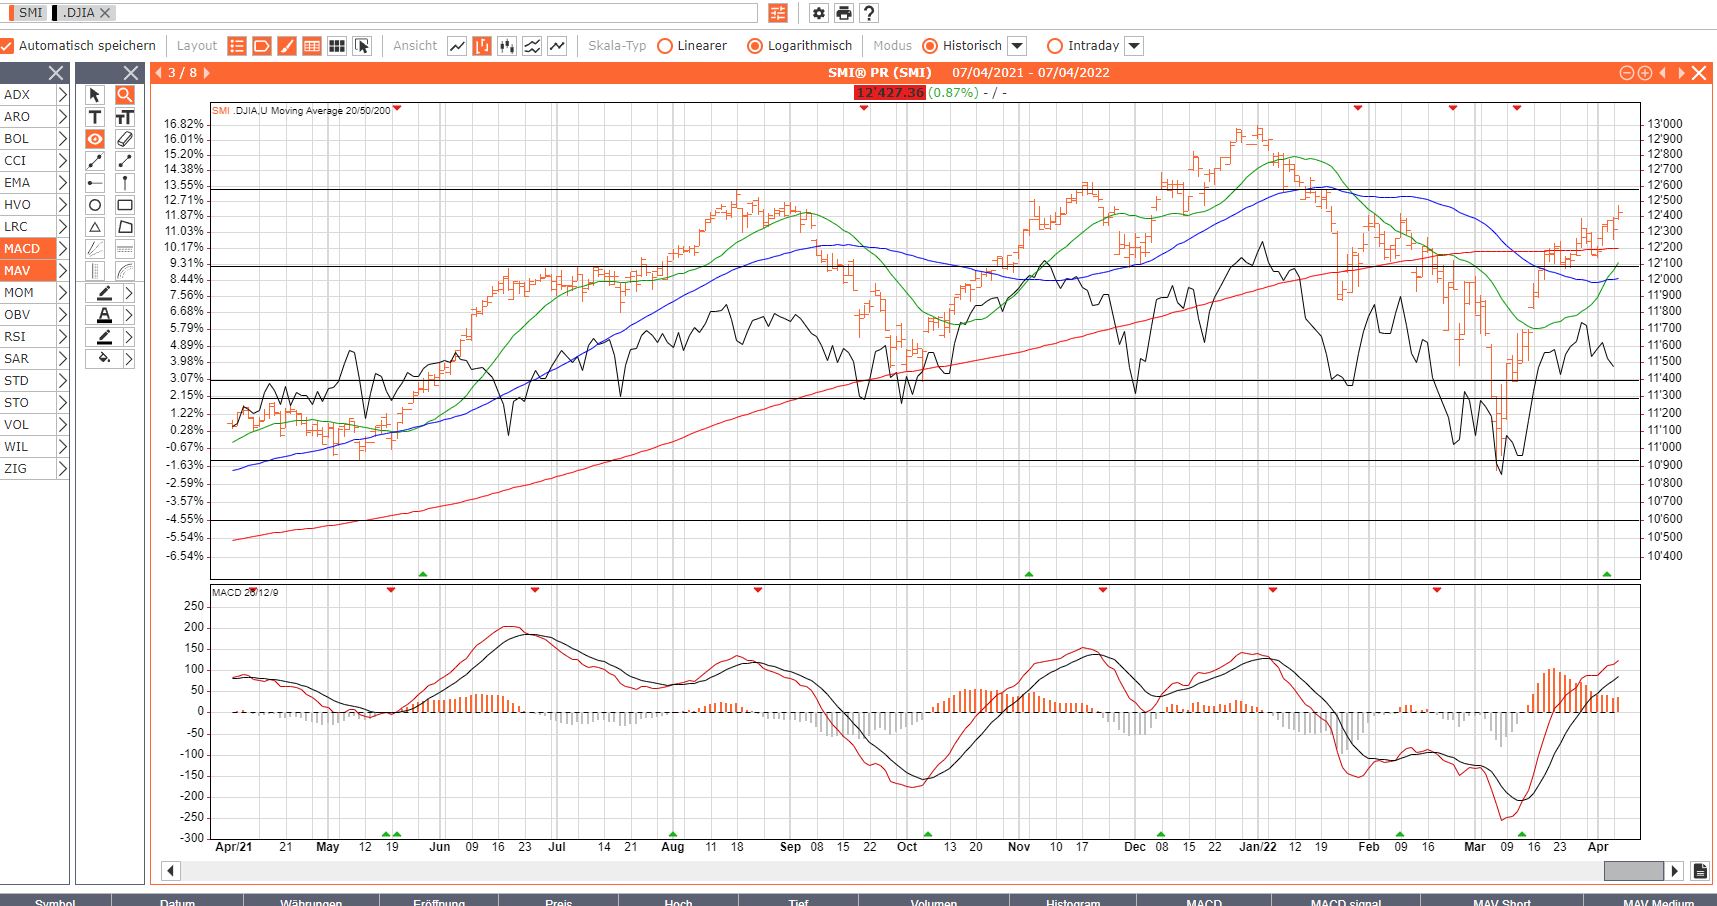Image resolution: width=1717 pixels, height=906 pixels.
Task: Select the Linearer scale radio button
Action: tap(665, 46)
